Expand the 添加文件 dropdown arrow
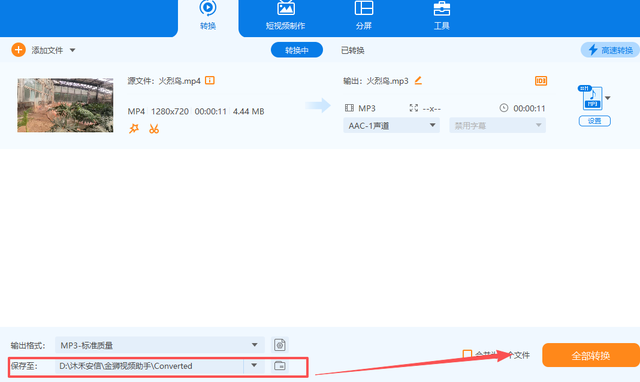 [72, 50]
